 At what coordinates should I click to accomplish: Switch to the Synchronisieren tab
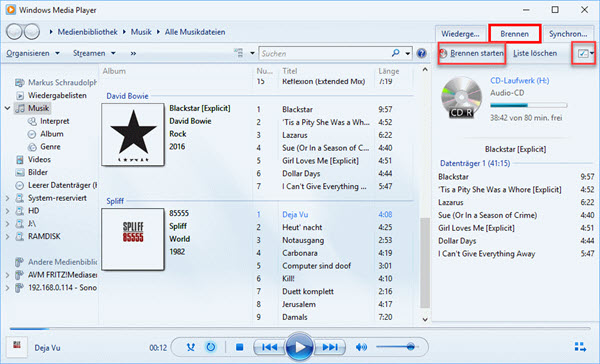pos(568,34)
